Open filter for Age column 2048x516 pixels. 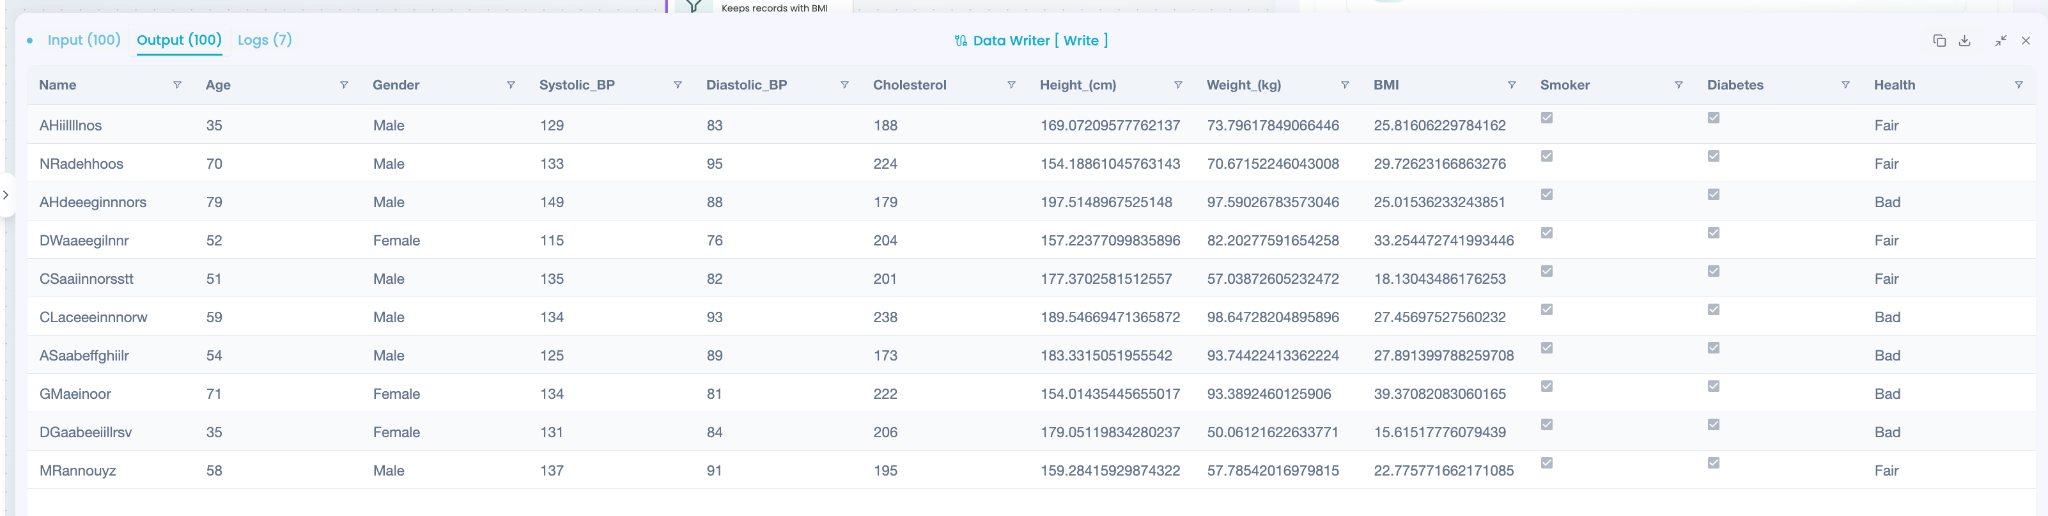point(344,85)
